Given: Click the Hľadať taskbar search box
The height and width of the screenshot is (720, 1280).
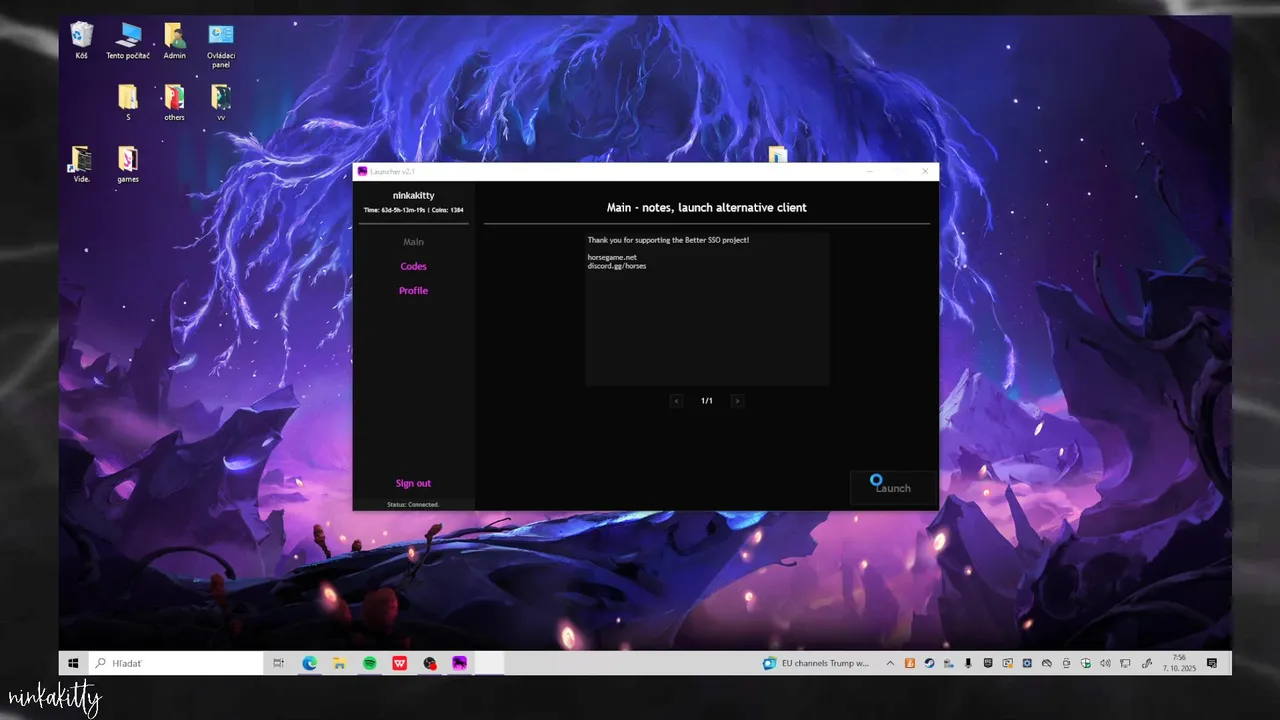Looking at the screenshot, I should pos(176,663).
